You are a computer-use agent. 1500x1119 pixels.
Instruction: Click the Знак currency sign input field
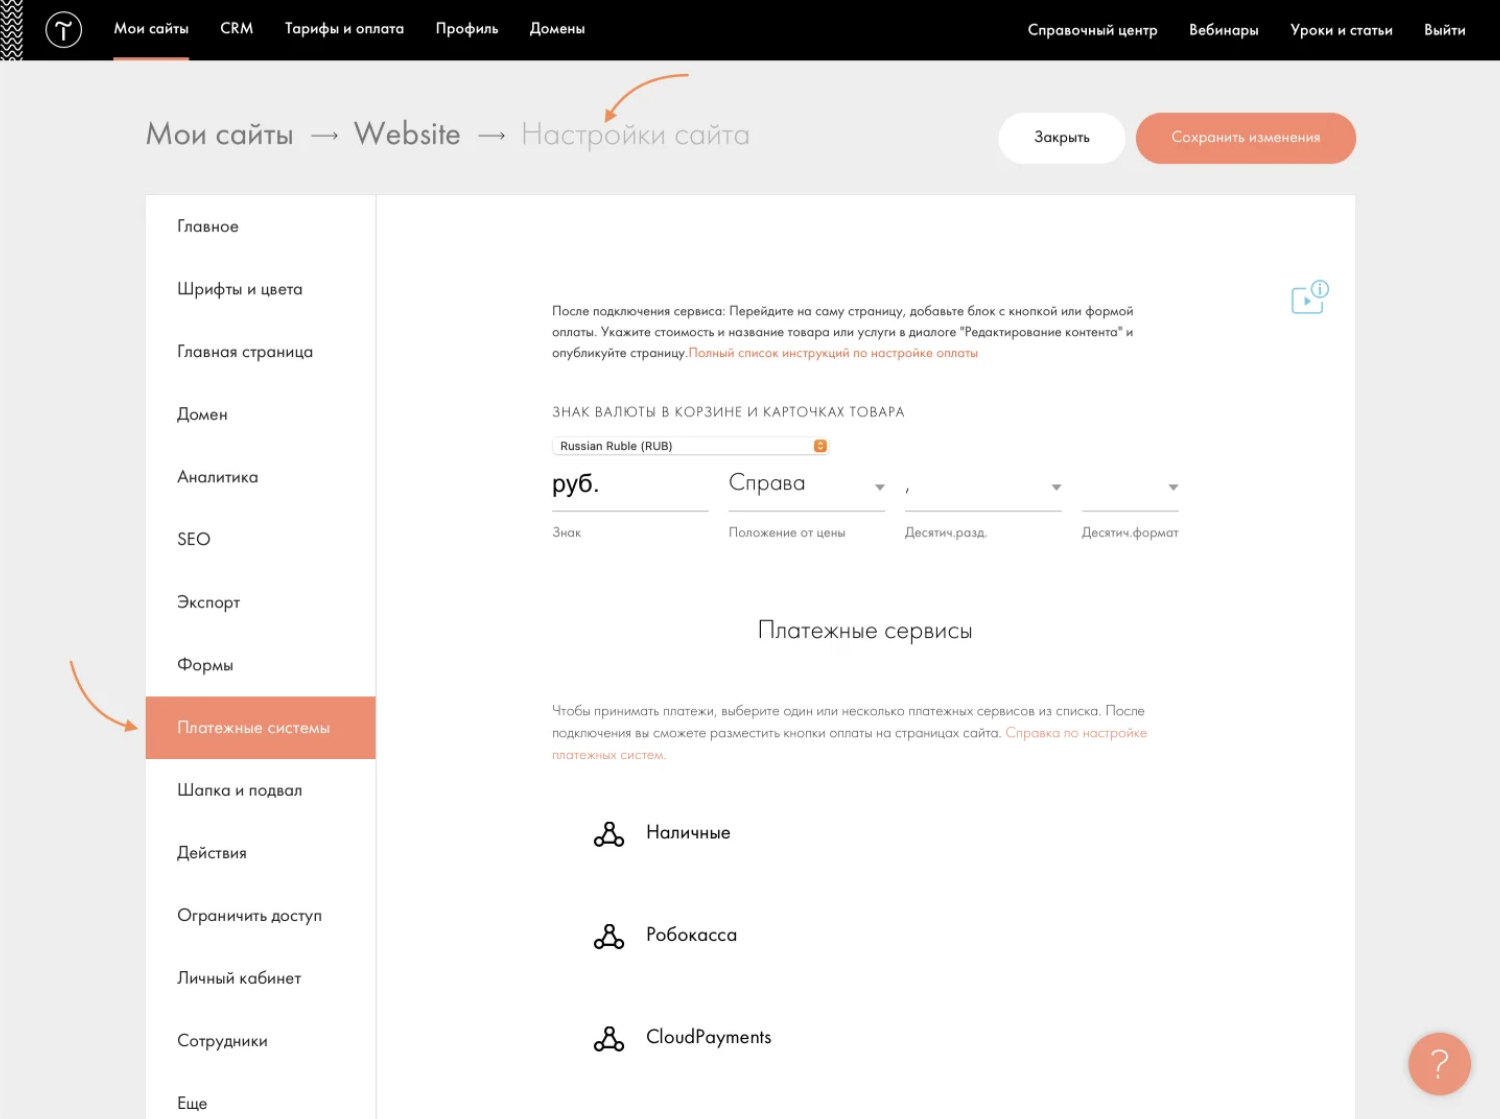coord(629,485)
